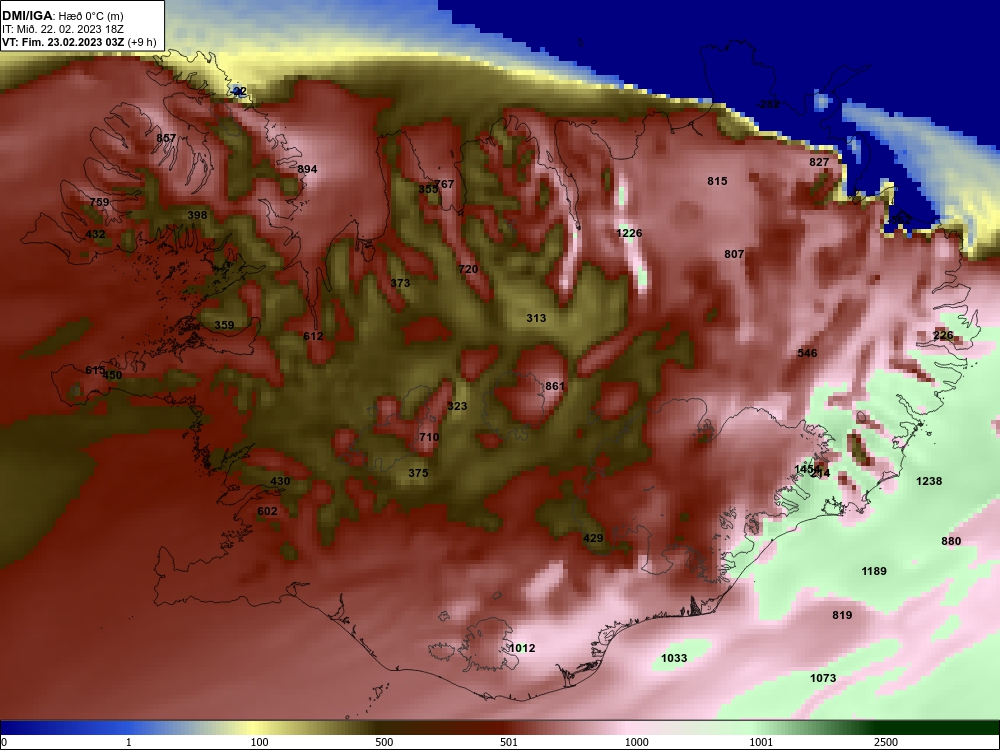Screen dimensions: 1000x750
Task: Click the map value 710
Action: tap(429, 437)
